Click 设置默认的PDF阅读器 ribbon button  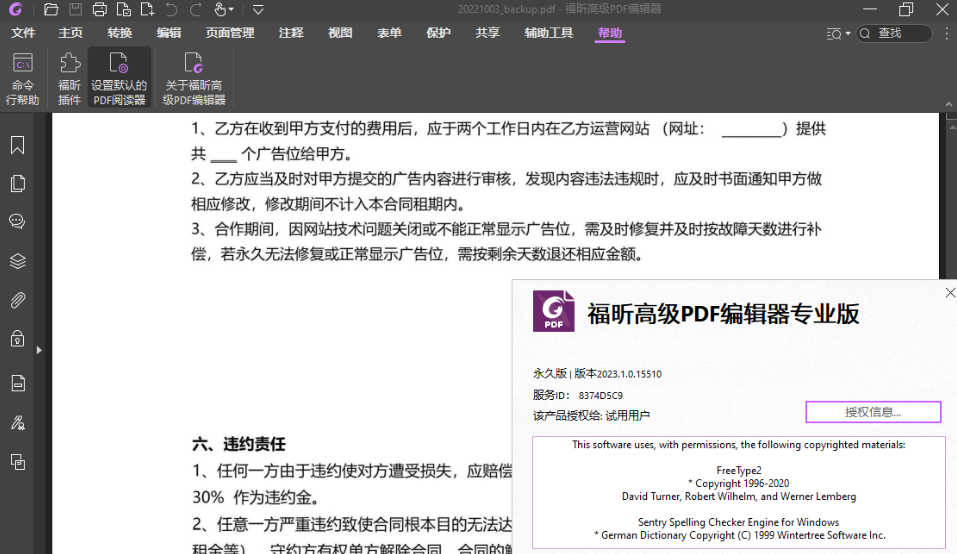point(119,78)
